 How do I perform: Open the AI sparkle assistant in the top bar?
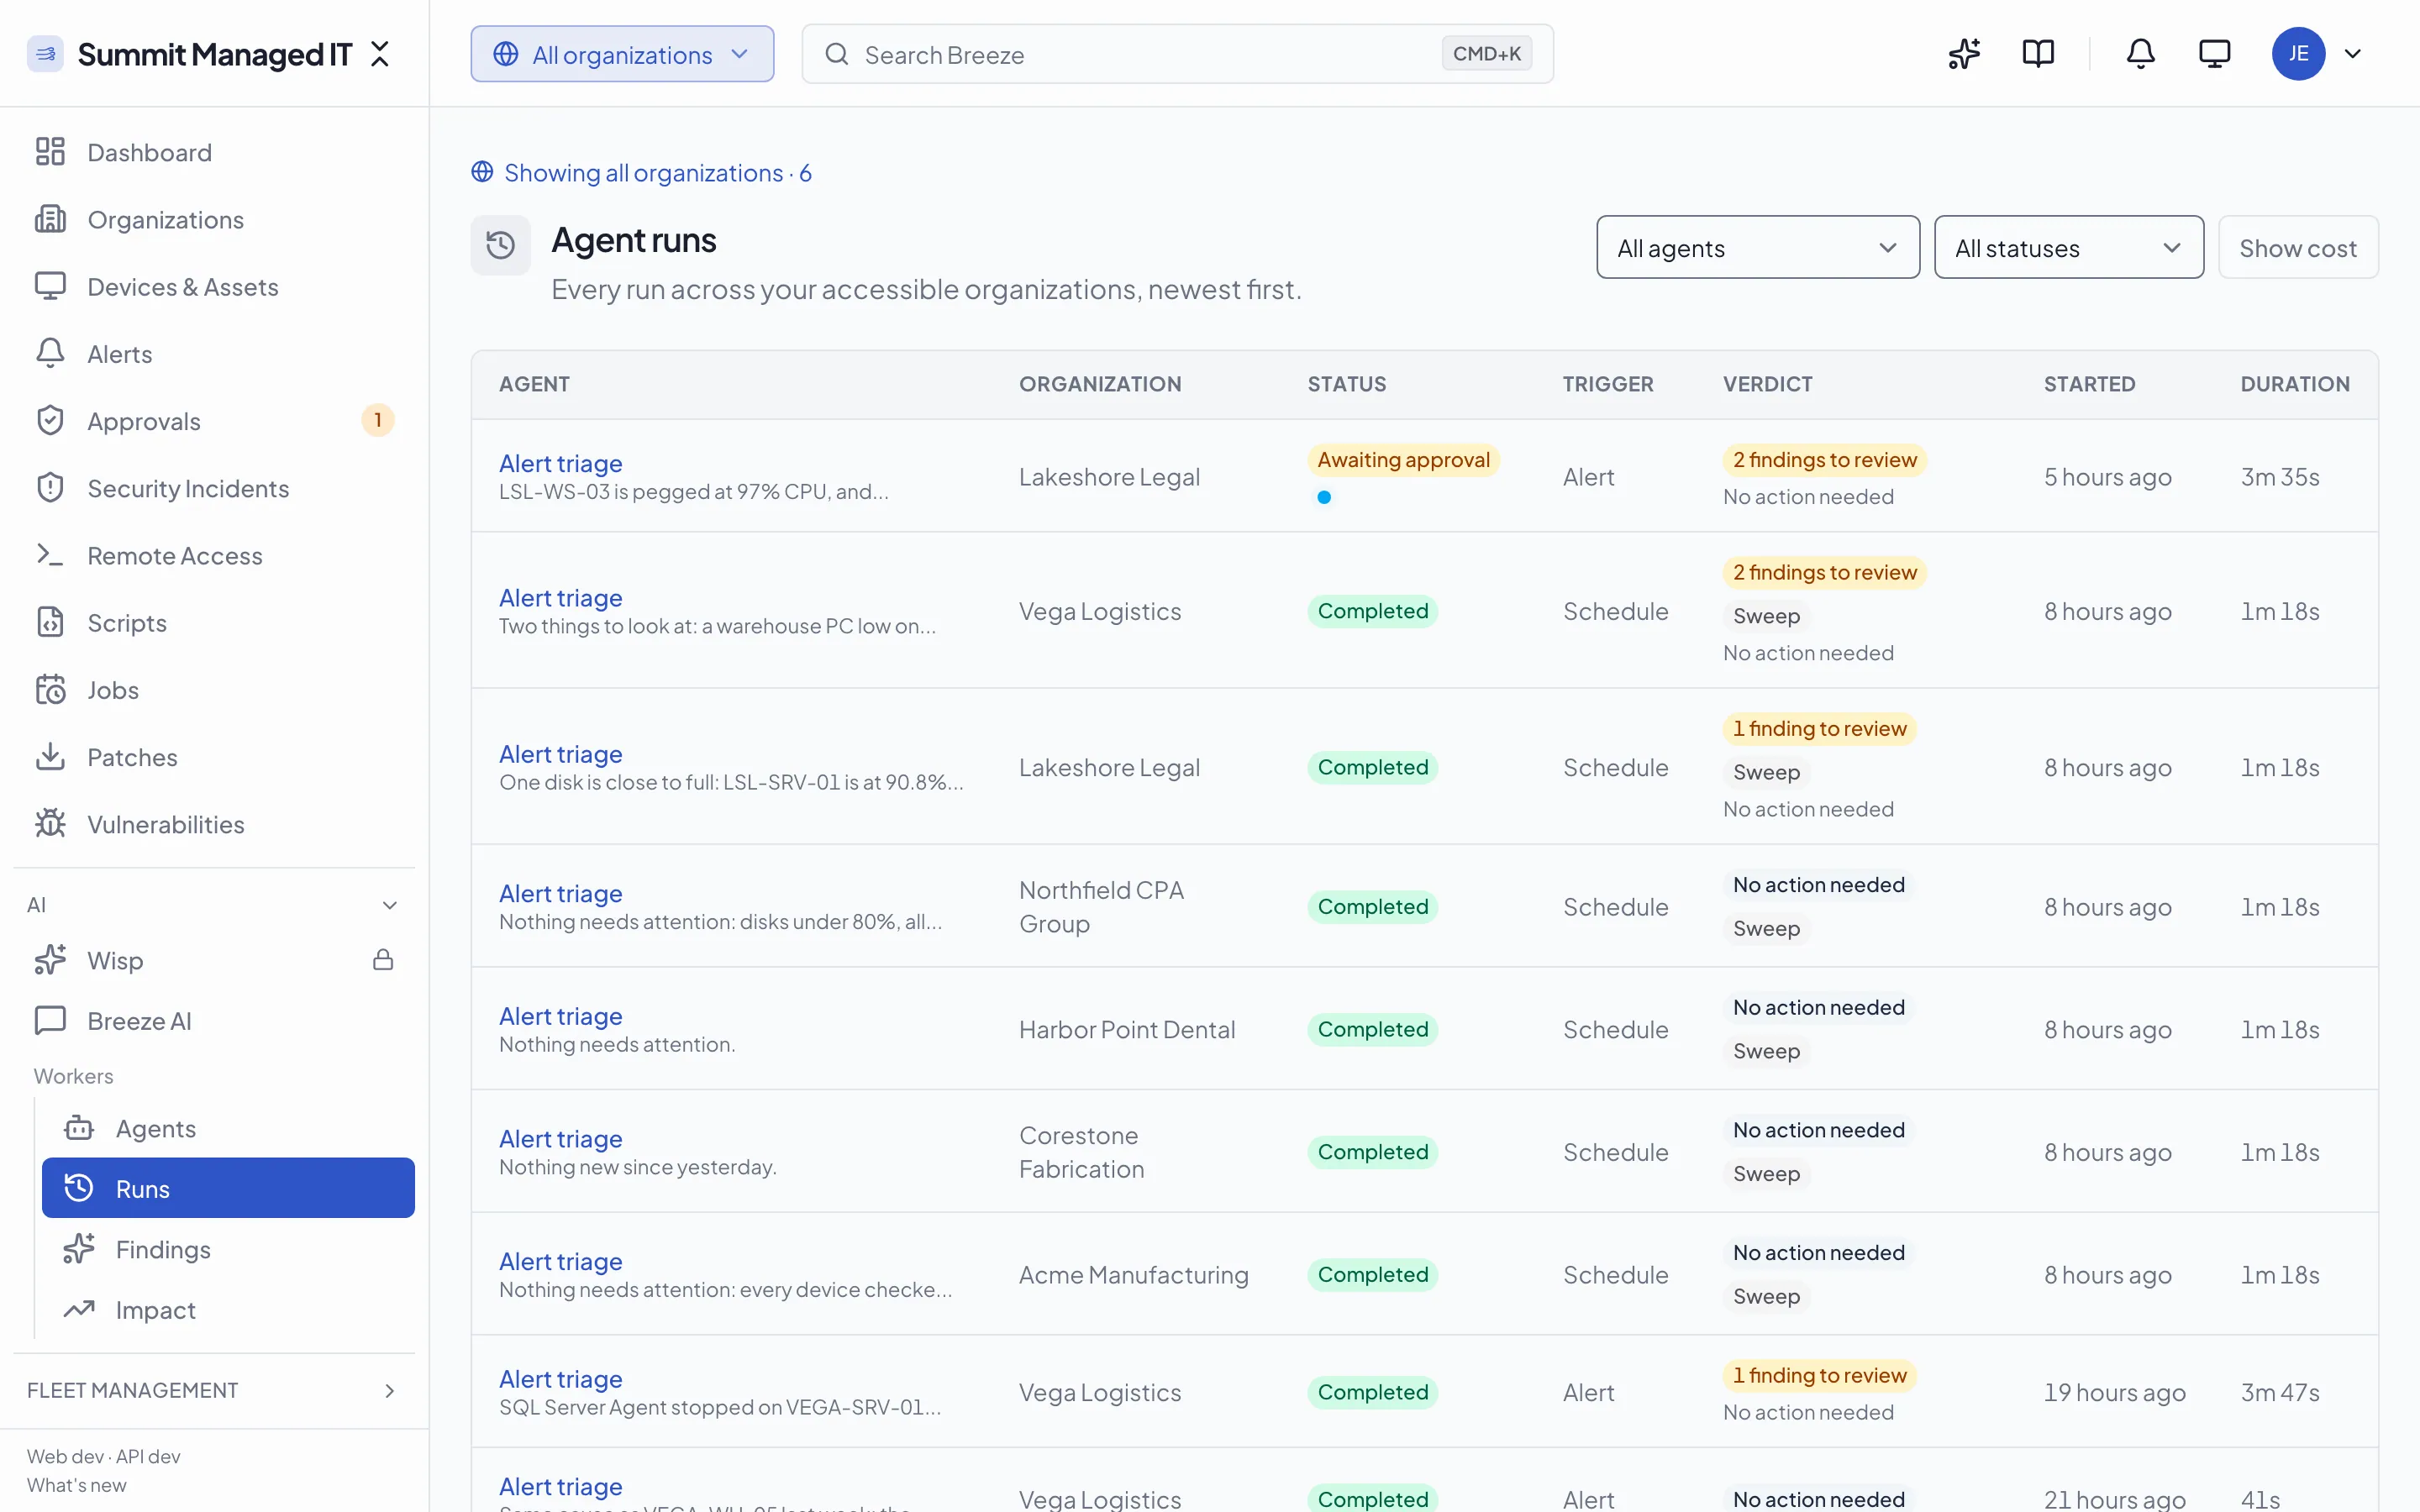pyautogui.click(x=1964, y=54)
